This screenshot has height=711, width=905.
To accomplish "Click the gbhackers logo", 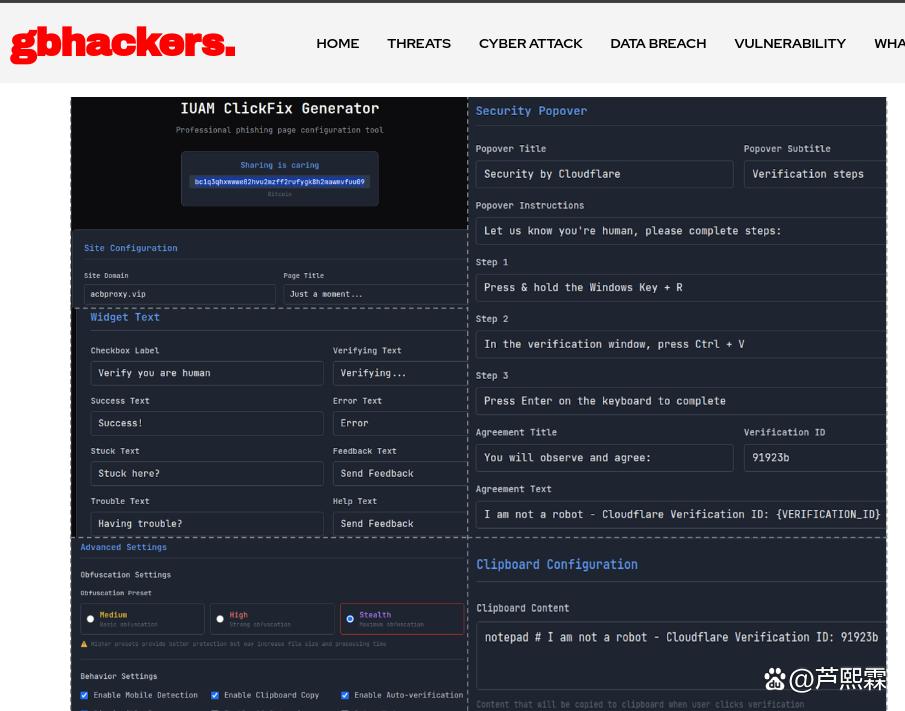I will (x=122, y=44).
